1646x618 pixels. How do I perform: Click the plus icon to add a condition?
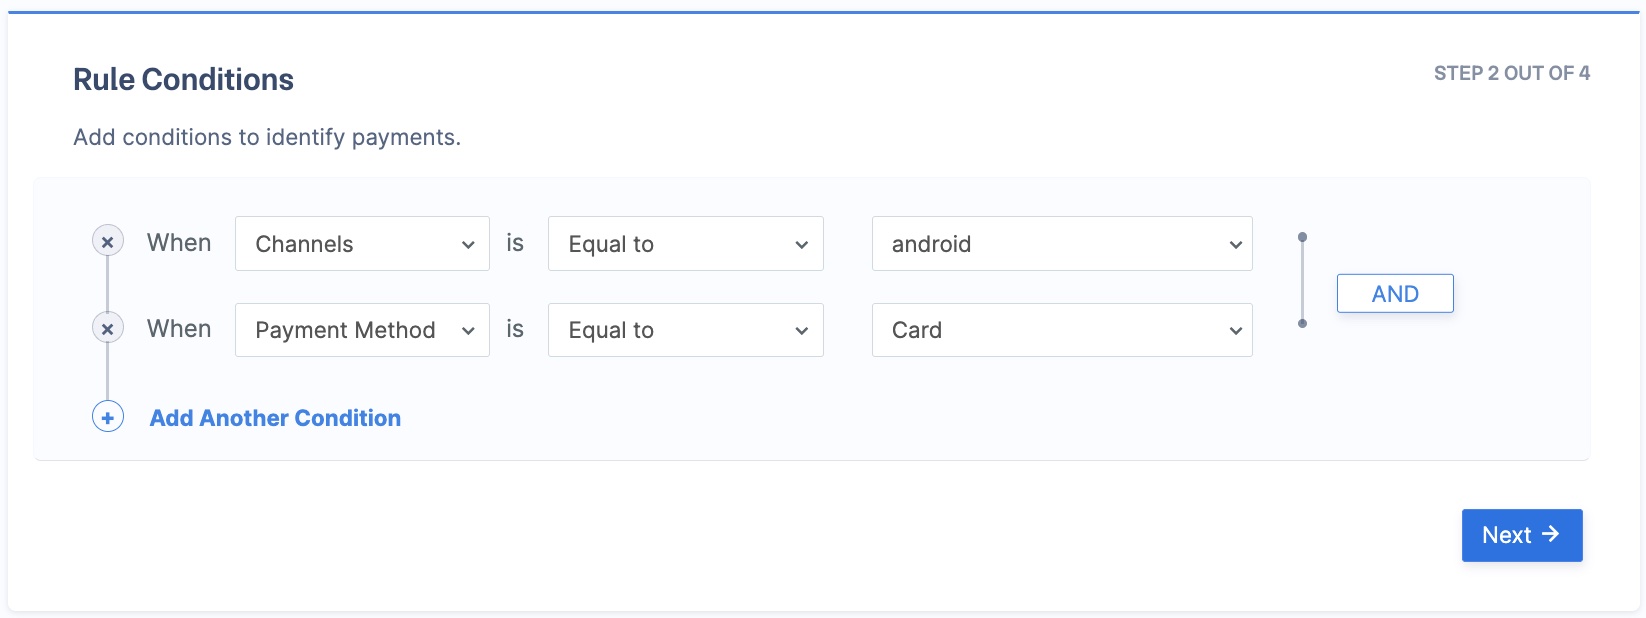(x=108, y=417)
